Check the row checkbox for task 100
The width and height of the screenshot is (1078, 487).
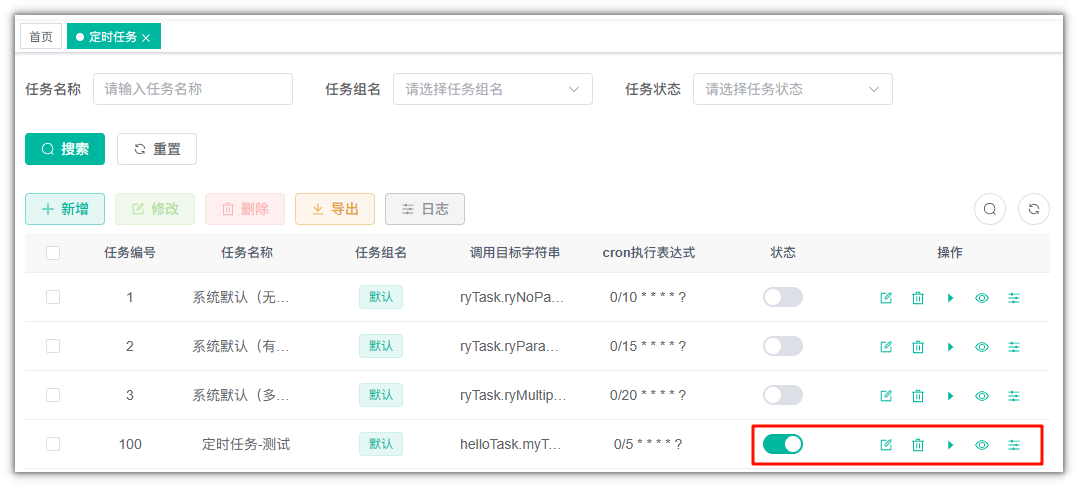click(x=53, y=444)
